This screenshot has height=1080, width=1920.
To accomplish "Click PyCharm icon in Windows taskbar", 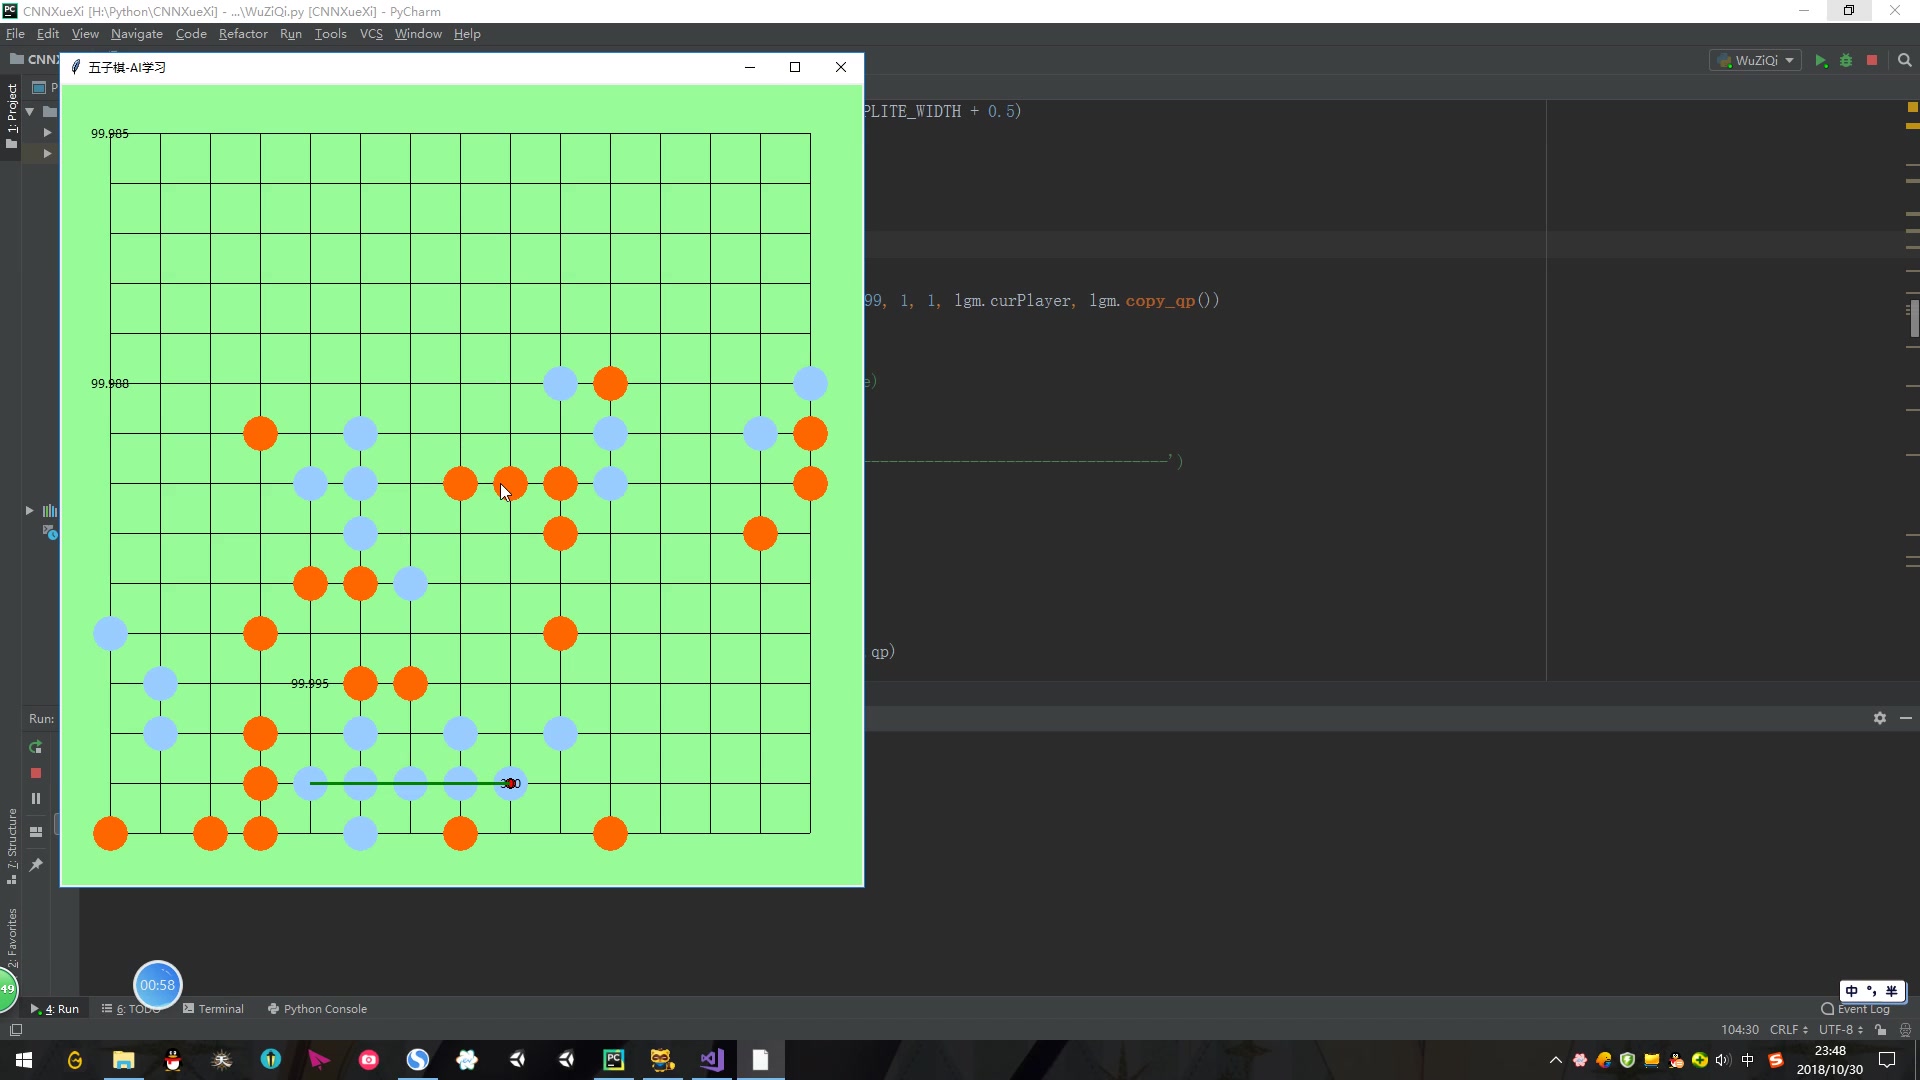I will (613, 1059).
